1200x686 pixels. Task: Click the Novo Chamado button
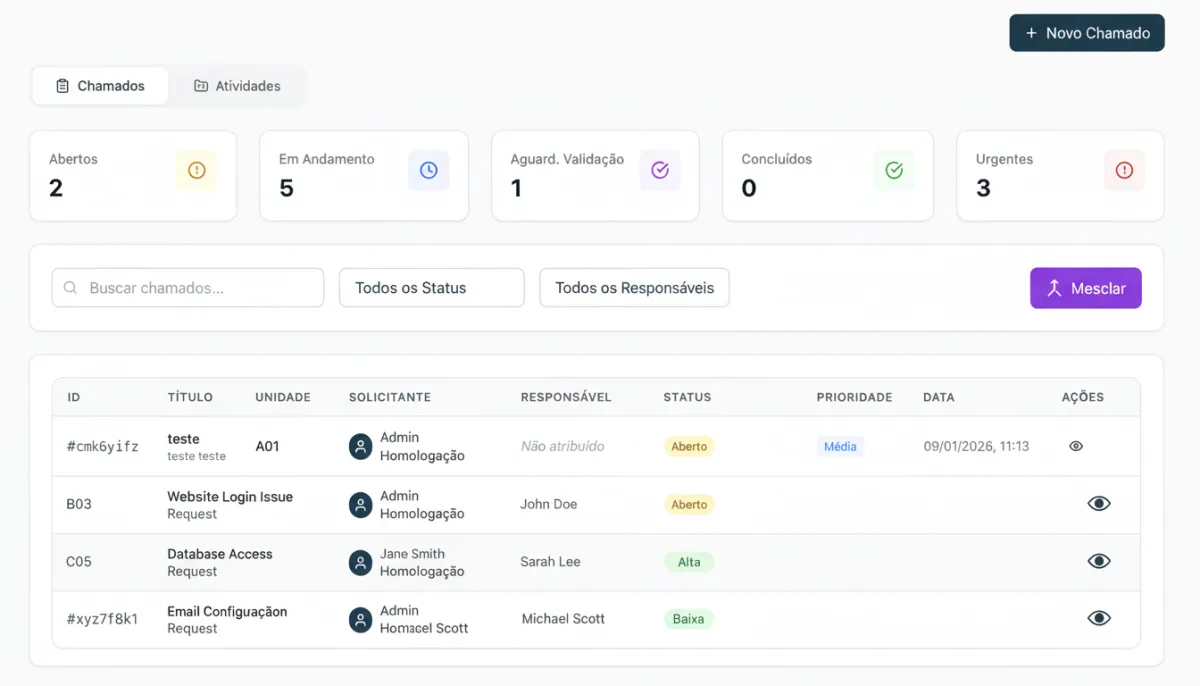[x=1087, y=33]
